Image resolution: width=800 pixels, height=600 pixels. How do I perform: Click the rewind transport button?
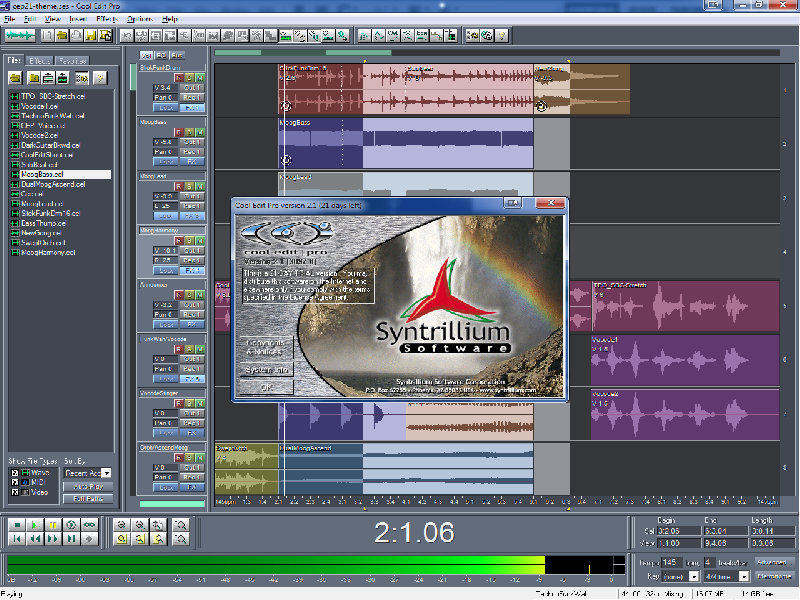35,538
